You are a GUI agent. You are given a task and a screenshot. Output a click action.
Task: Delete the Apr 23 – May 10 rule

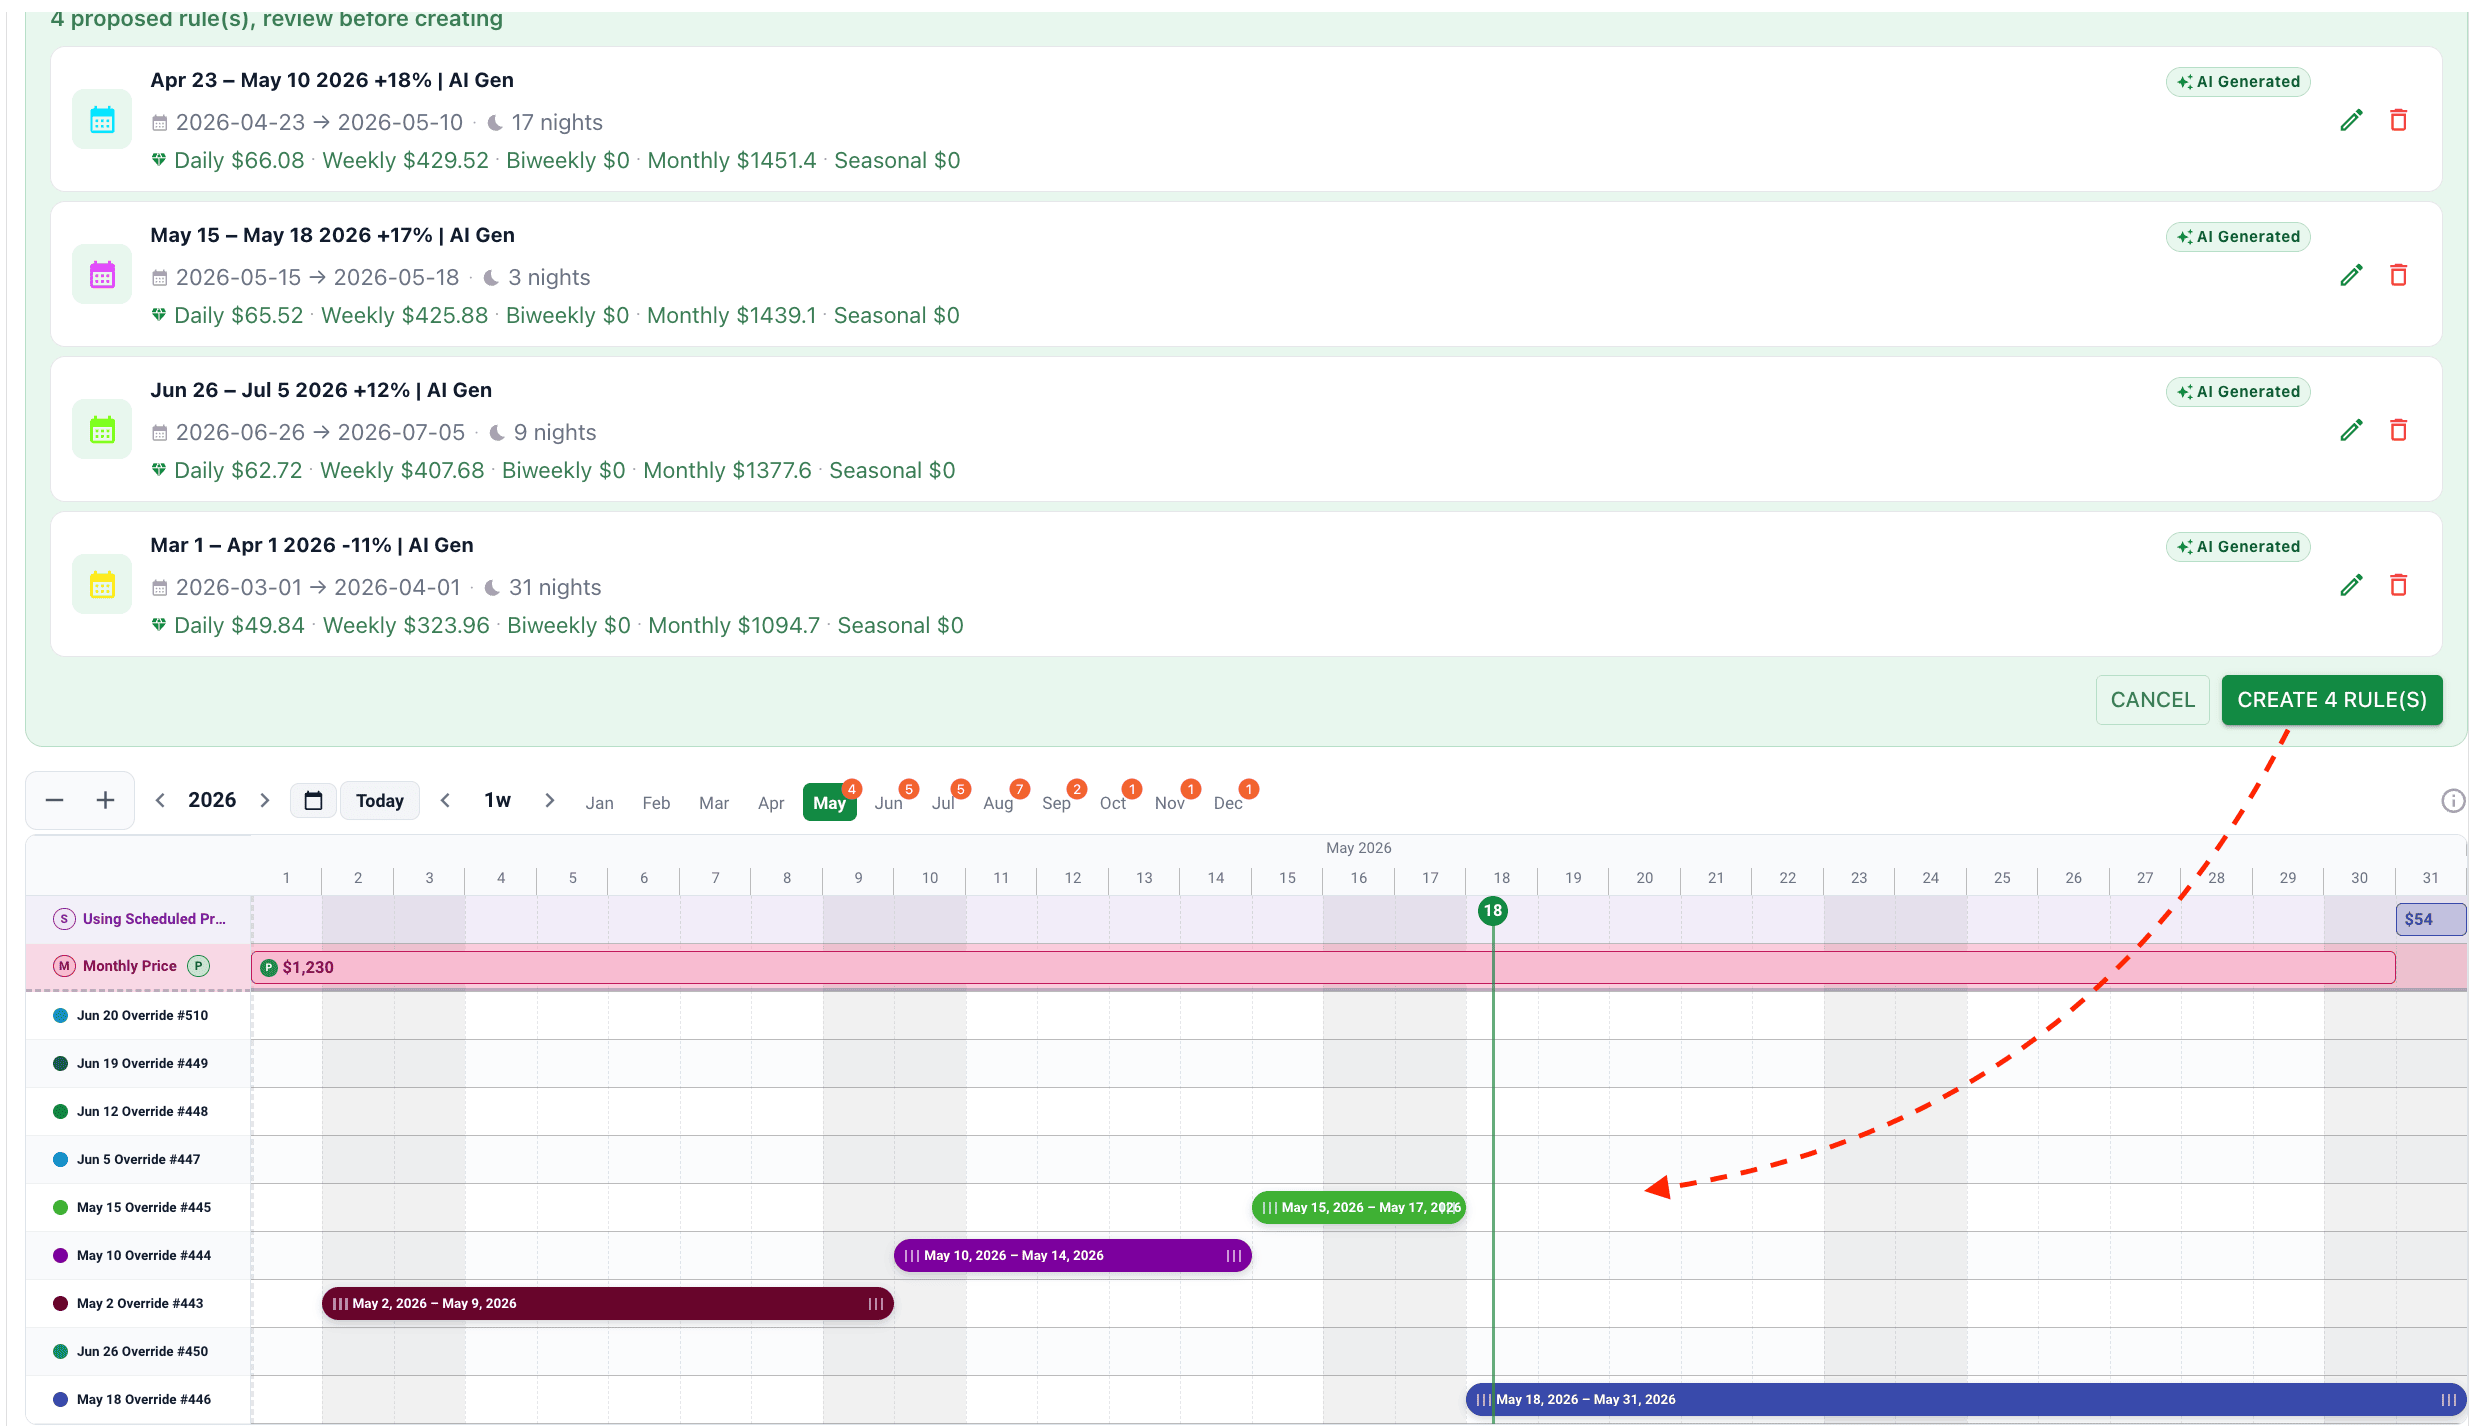(x=2398, y=120)
